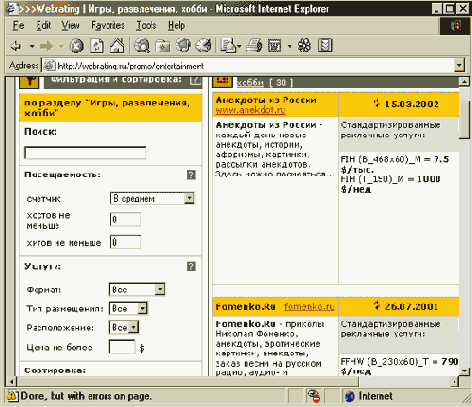Click the 'Цена не более' price field
Image resolution: width=472 pixels, height=407 pixels.
coord(122,347)
